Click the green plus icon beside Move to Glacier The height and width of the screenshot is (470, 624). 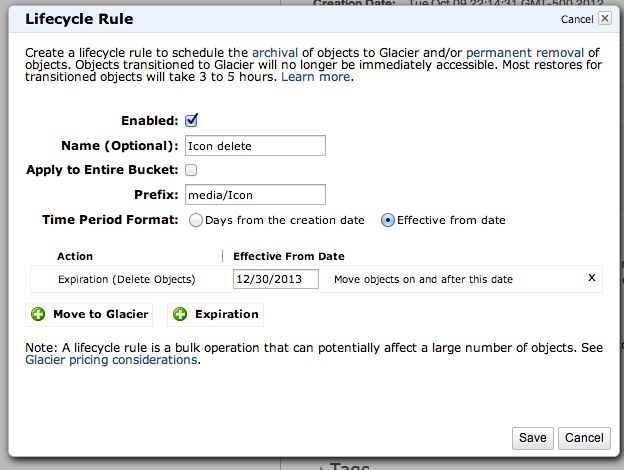tap(38, 314)
